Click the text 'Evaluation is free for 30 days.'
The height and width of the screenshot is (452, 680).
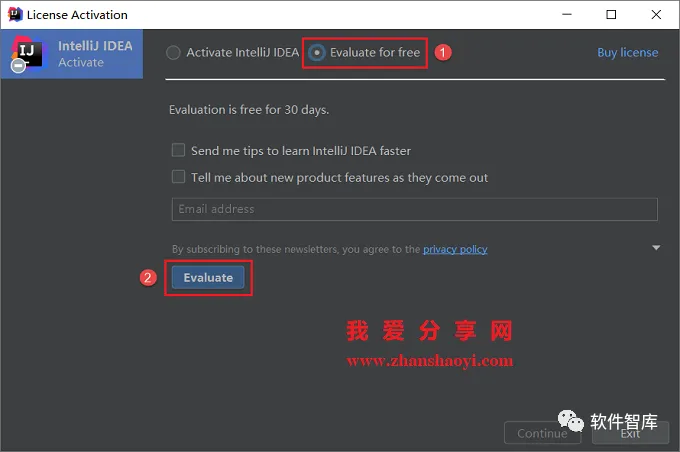249,110
